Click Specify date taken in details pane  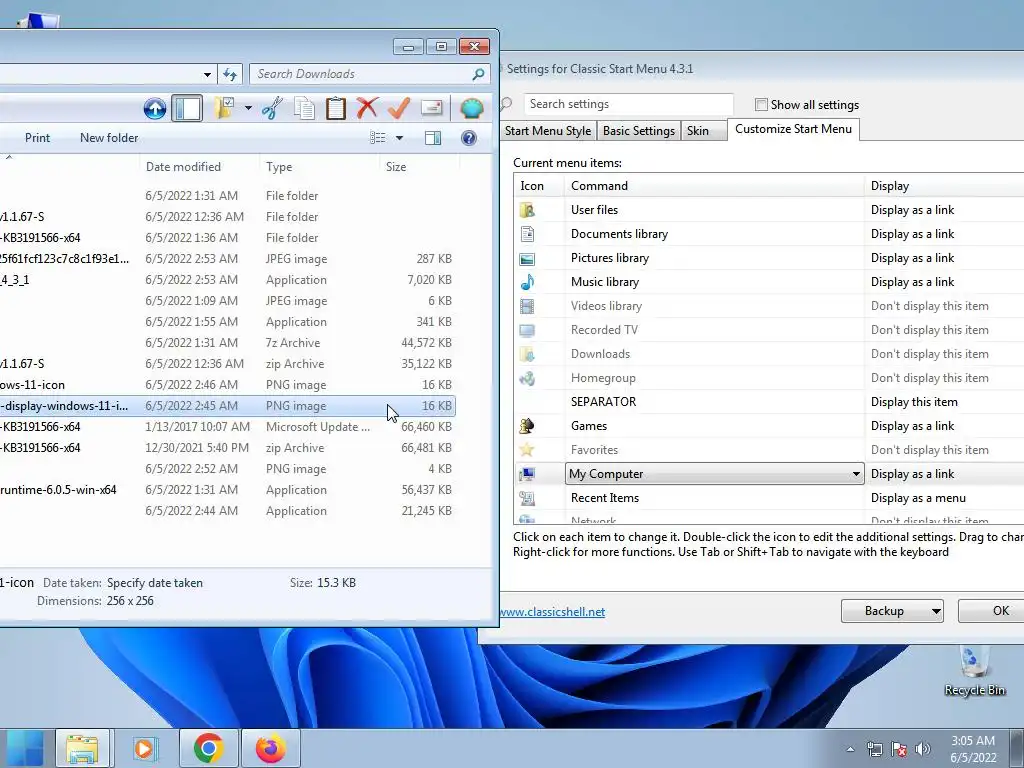pyautogui.click(x=155, y=583)
